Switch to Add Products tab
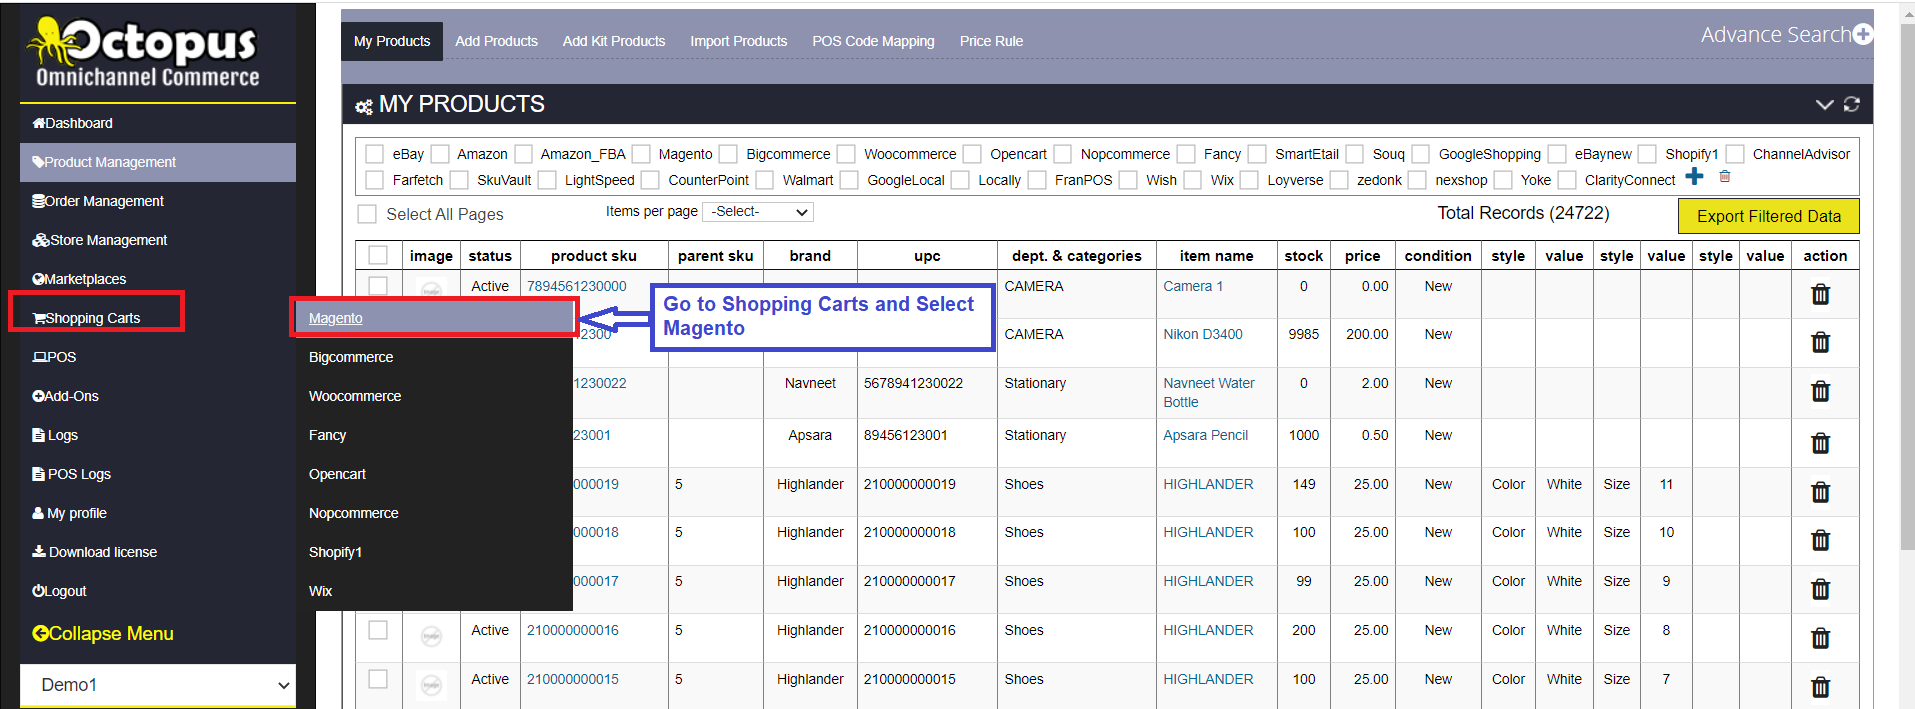The image size is (1915, 709). (496, 41)
